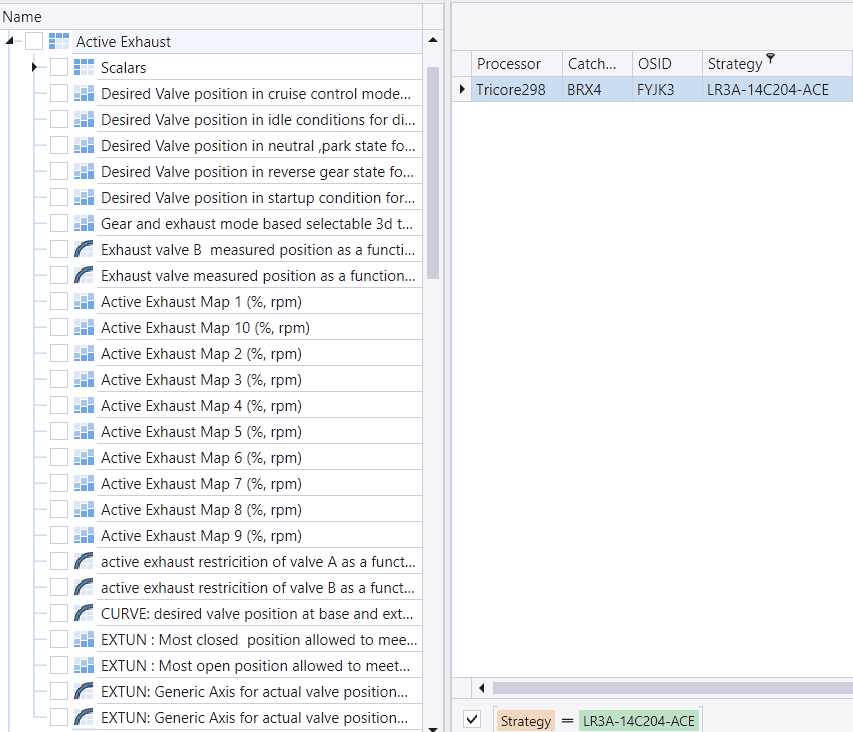Screen dimensions: 853x732
Task: Sort by the Catch... column header
Action: (597, 64)
